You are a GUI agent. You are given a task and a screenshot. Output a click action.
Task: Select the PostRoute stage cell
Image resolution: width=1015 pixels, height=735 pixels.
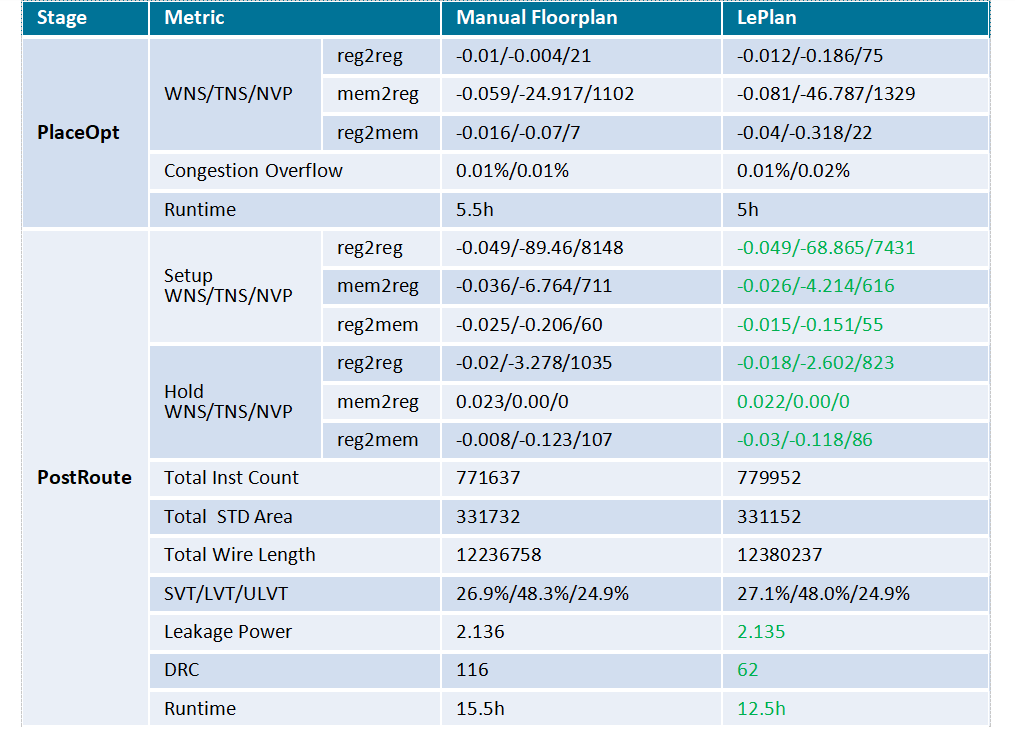pyautogui.click(x=85, y=478)
